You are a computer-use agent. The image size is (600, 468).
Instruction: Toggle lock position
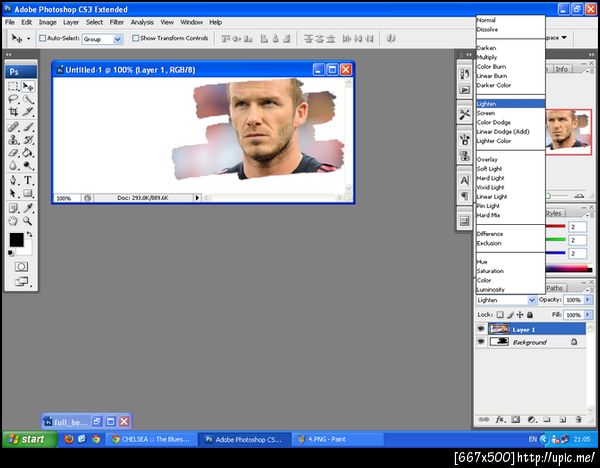coord(520,315)
